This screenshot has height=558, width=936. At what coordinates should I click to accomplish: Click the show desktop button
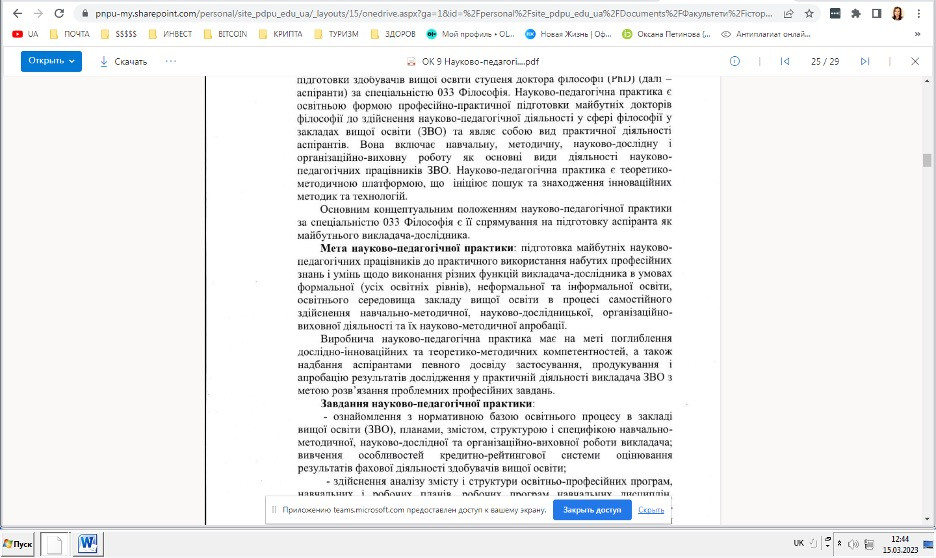[x=929, y=544]
